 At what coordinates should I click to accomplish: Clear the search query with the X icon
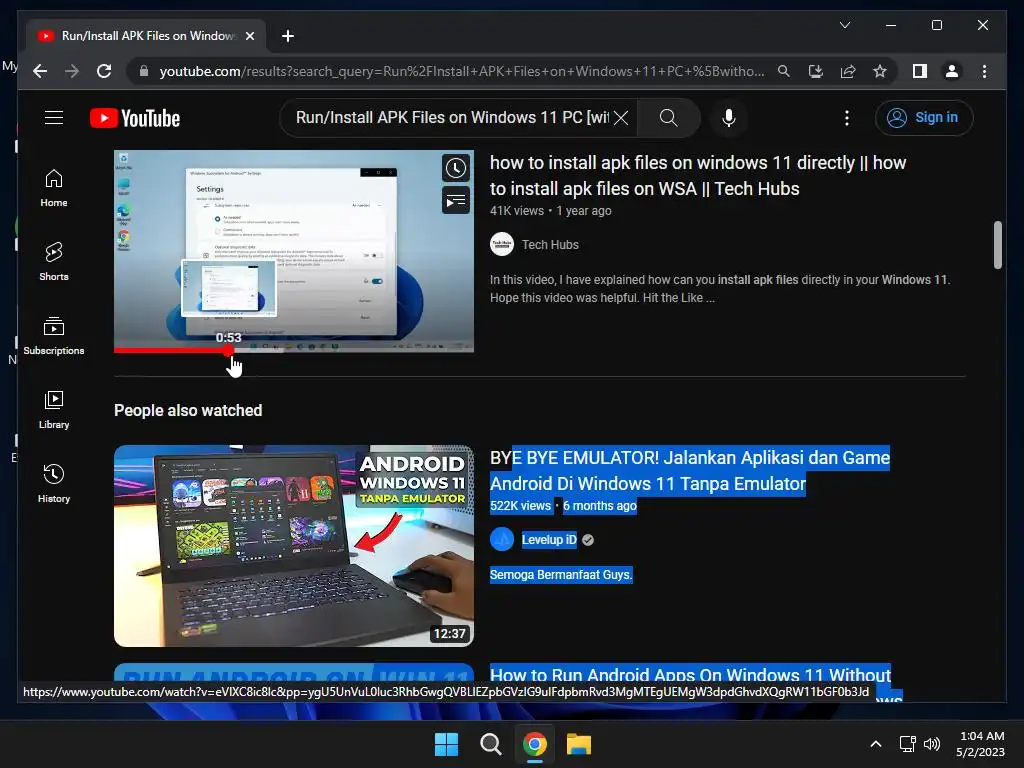point(621,118)
